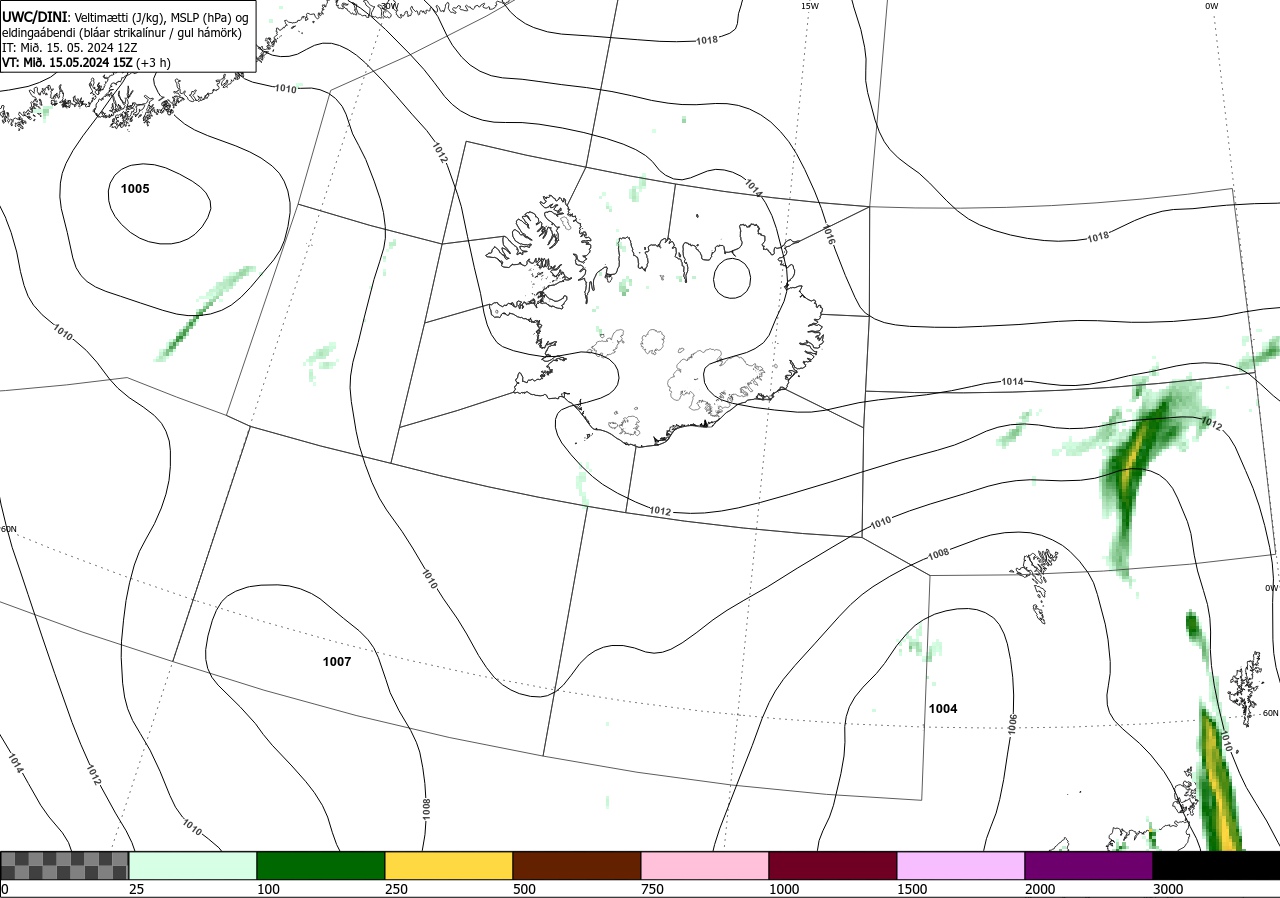Image resolution: width=1280 pixels, height=898 pixels.
Task: Click the bold 1005 low pressure label
Action: (x=135, y=189)
